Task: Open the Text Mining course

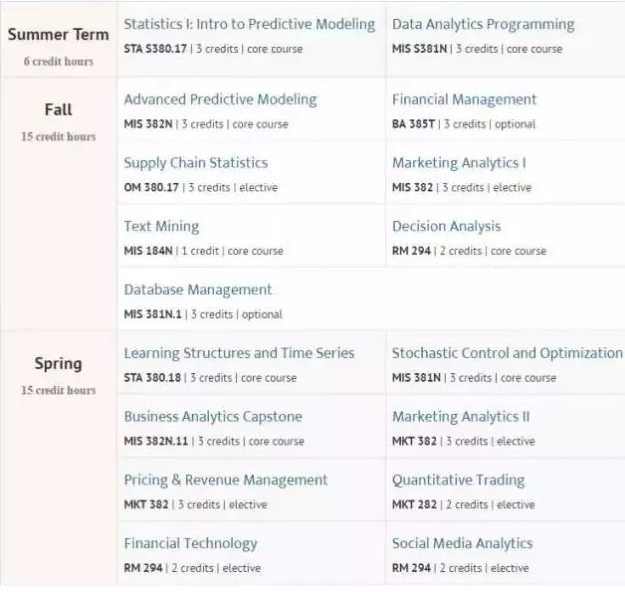Action: pos(161,227)
